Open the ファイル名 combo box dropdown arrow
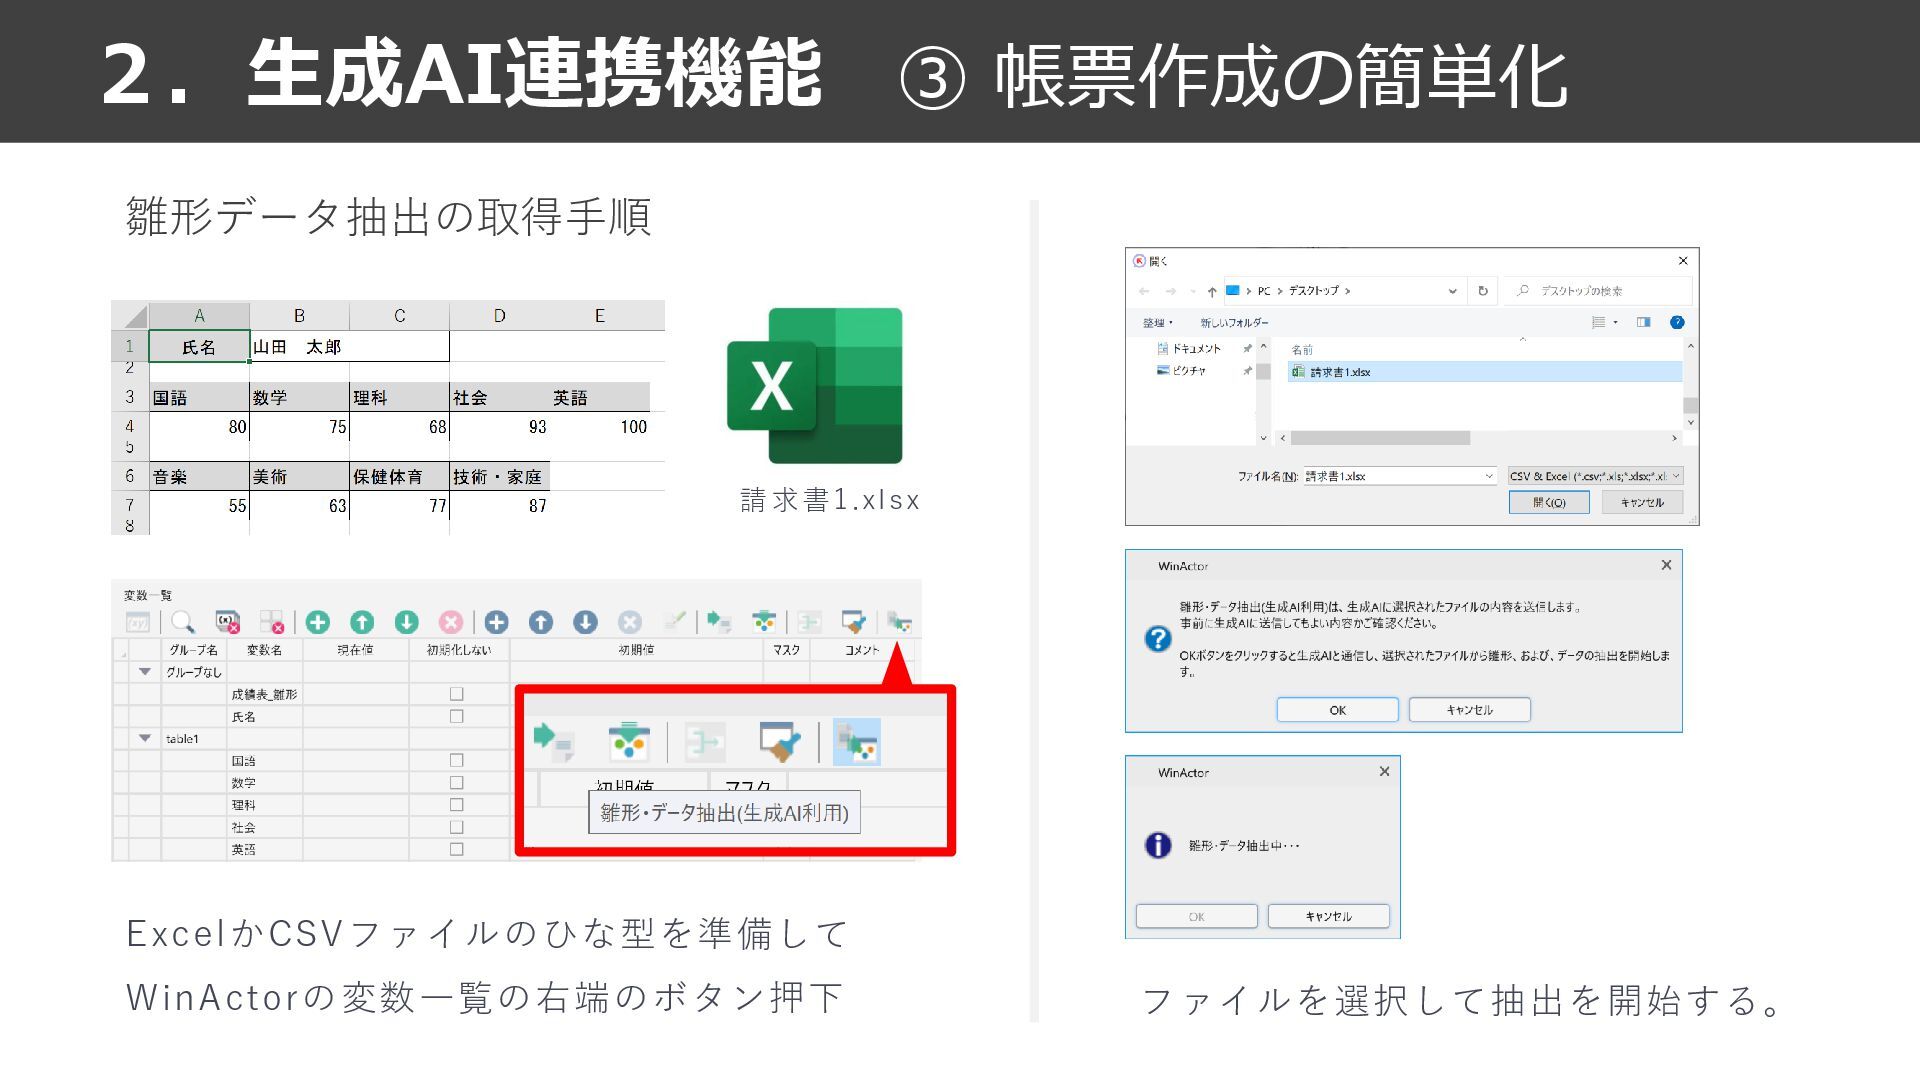 pos(1488,476)
